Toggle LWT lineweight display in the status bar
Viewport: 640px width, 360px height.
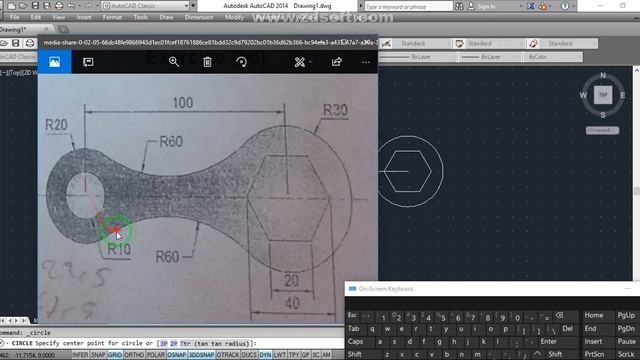click(x=280, y=355)
